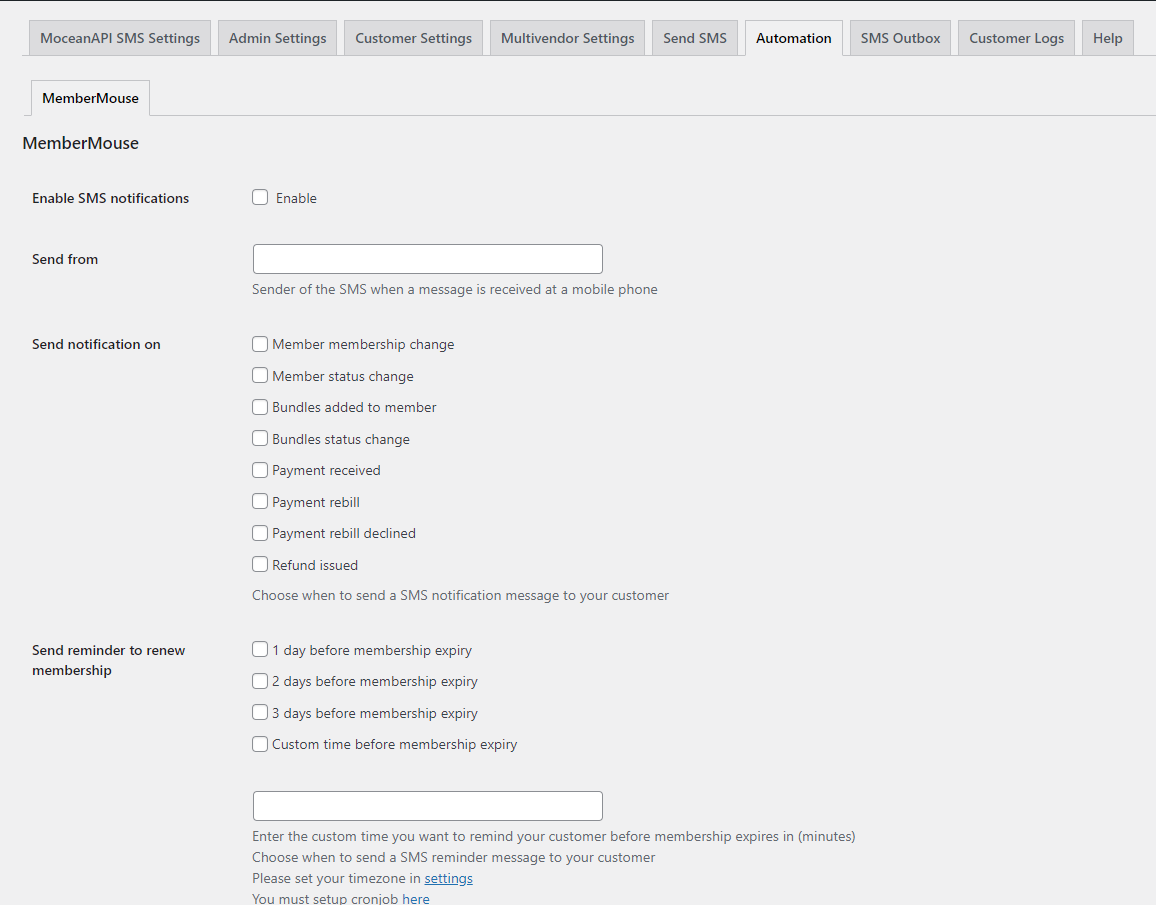Screen dimensions: 1156x905
Task: Check Member status change option
Action: 260,376
